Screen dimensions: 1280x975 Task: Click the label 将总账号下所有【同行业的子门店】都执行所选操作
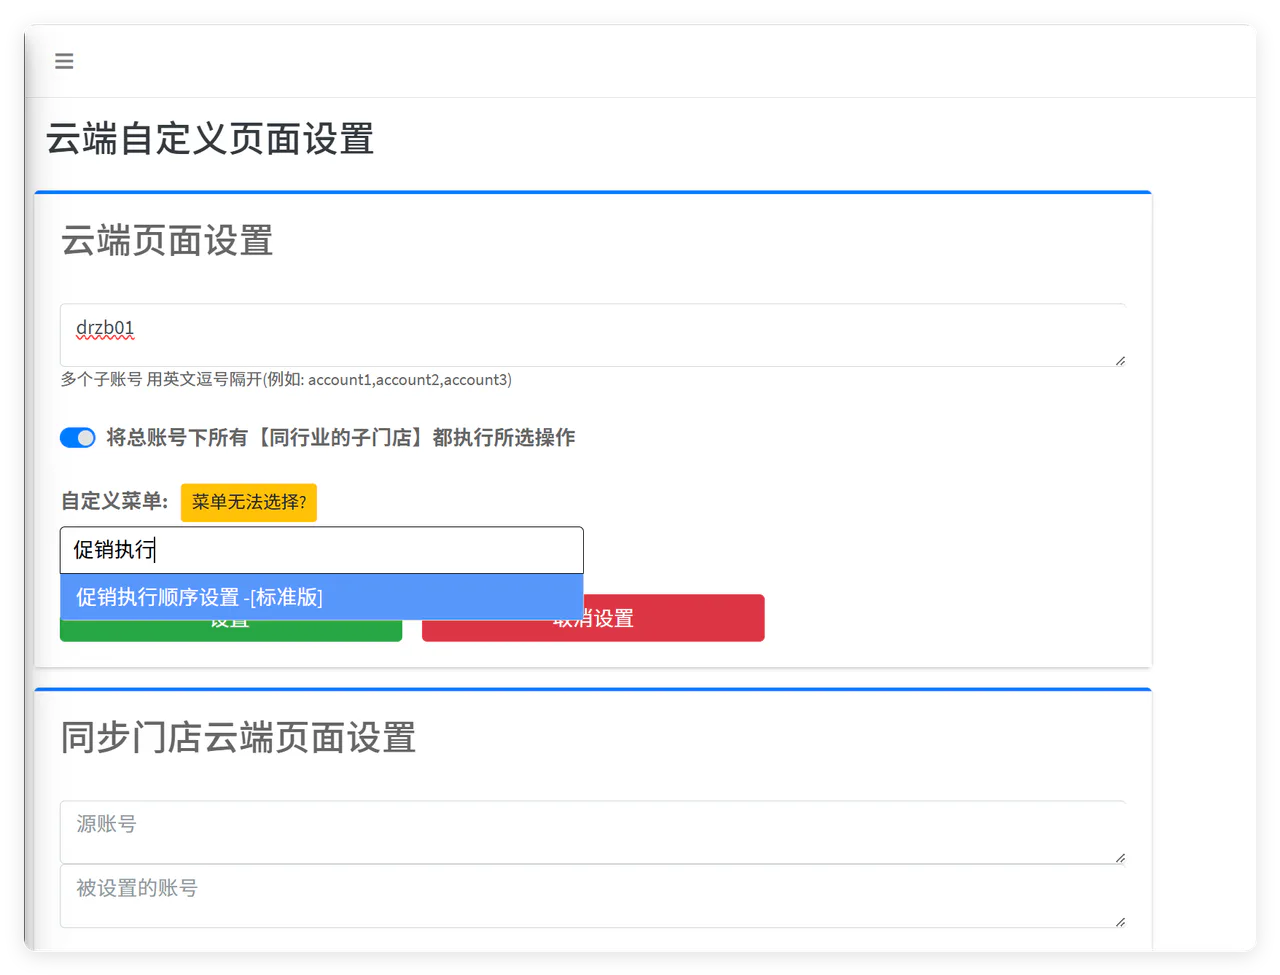[x=341, y=438]
